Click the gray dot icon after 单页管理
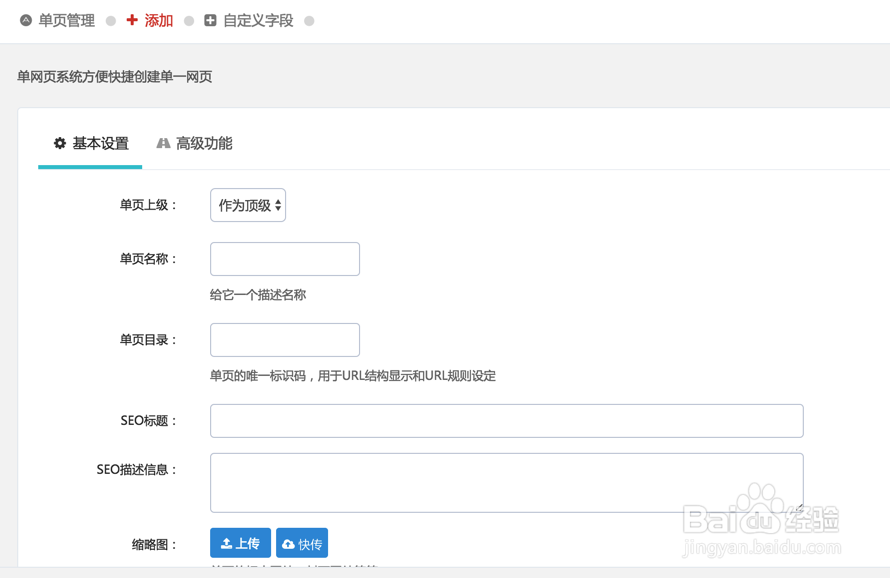 pos(110,20)
